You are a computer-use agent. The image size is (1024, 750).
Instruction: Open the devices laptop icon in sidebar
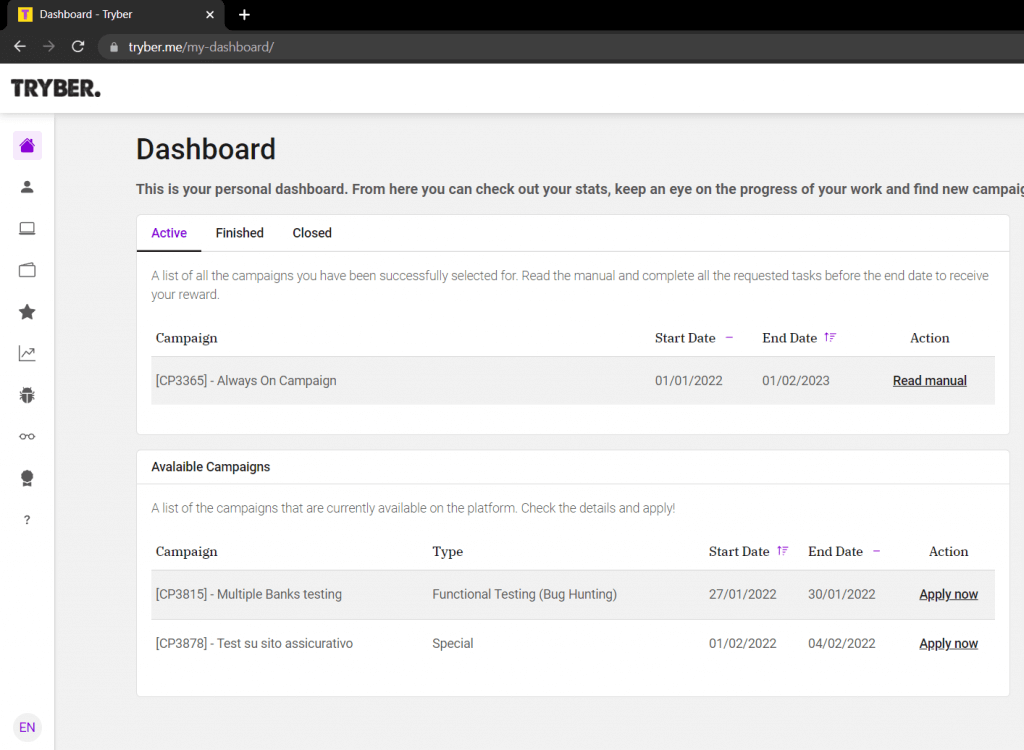(x=27, y=229)
